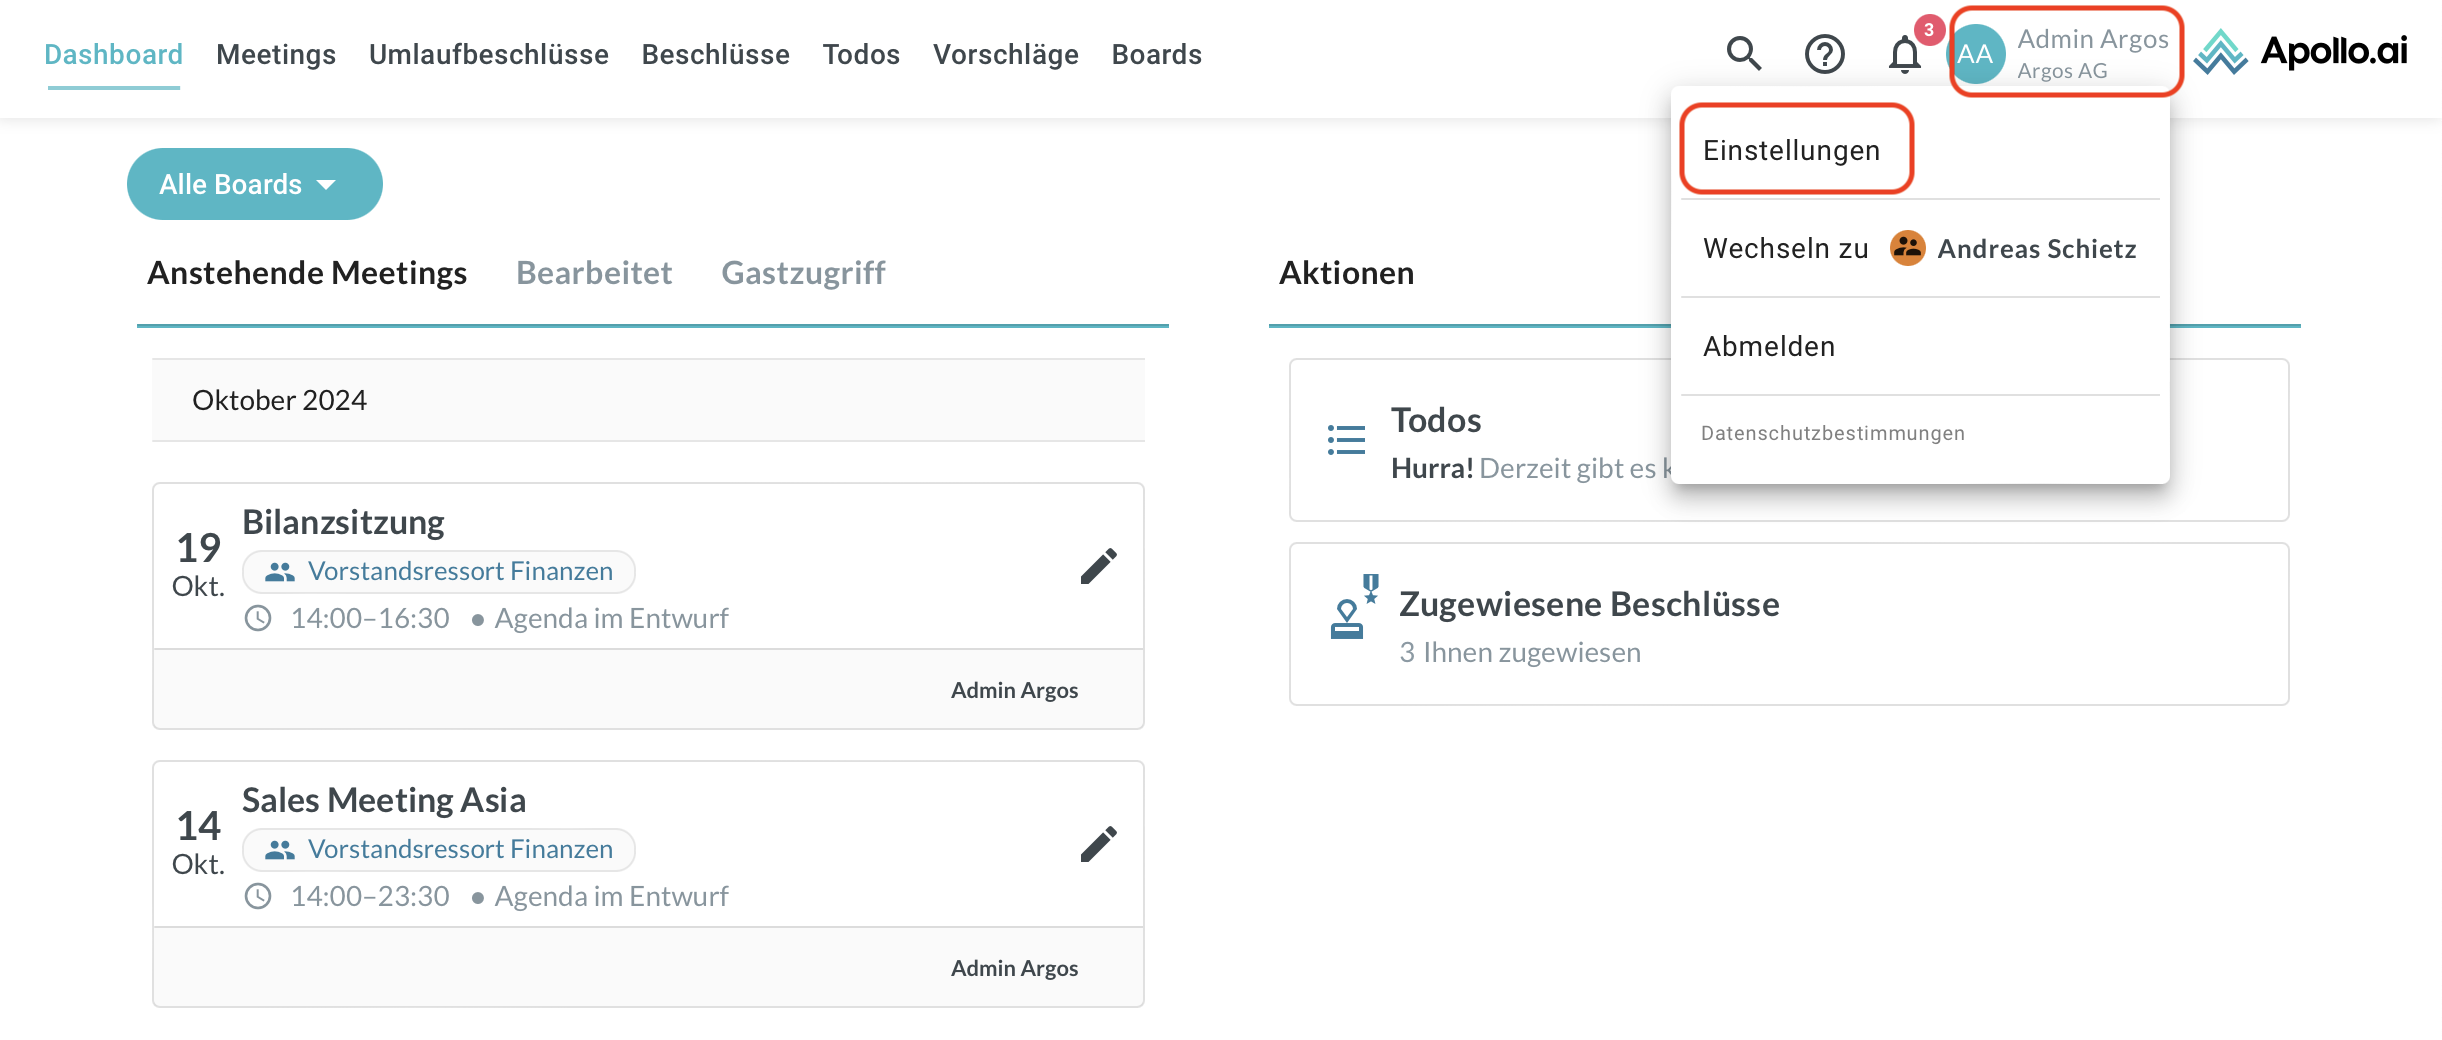Click Vorstandsressort Finanzen chip under Bilanzsitzung
Screen dimensions: 2442x1040
[x=439, y=571]
